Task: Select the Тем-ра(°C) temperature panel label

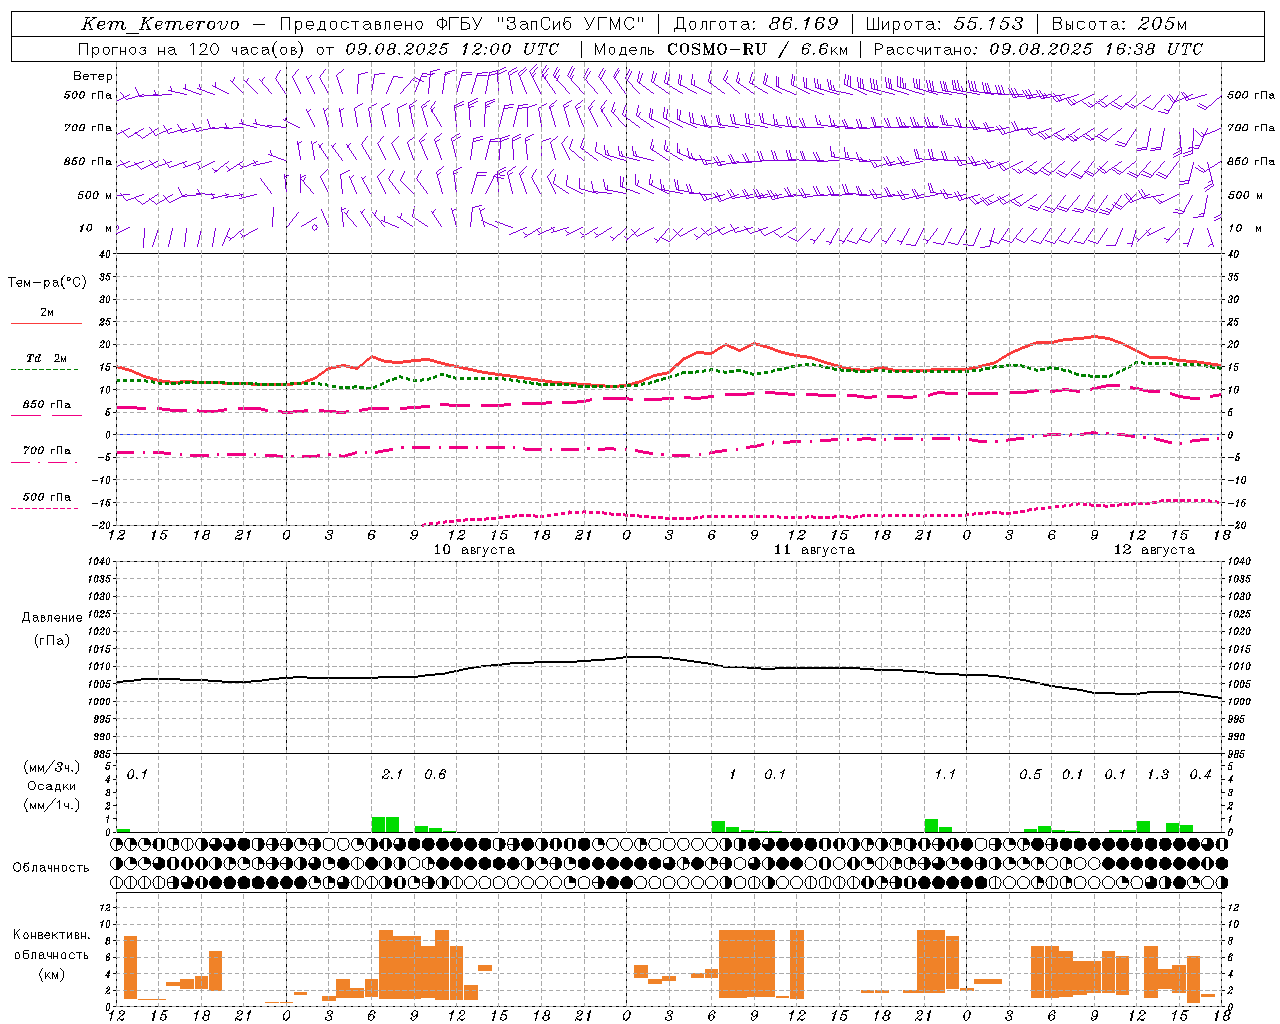Action: coord(47,283)
